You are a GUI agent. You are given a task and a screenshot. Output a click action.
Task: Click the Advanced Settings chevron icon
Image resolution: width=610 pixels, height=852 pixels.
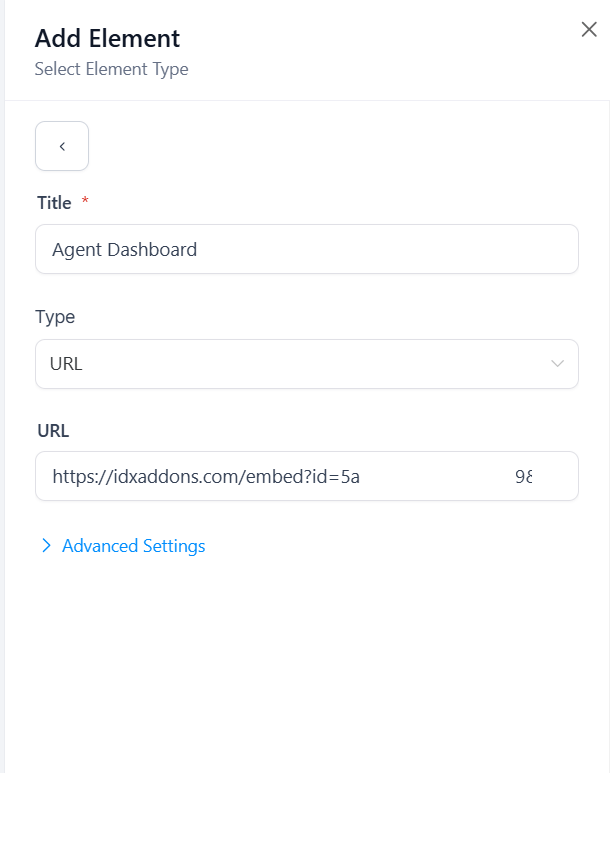[x=46, y=546]
